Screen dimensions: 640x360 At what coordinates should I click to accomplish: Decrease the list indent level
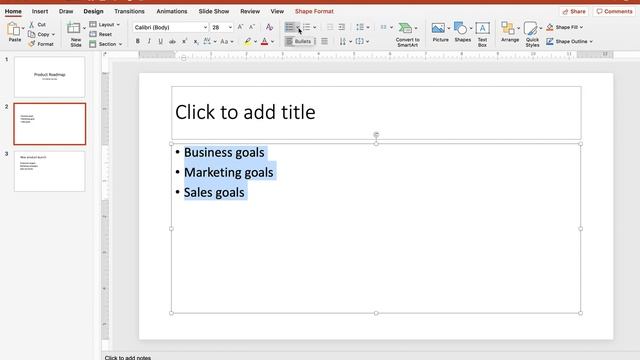(330, 27)
